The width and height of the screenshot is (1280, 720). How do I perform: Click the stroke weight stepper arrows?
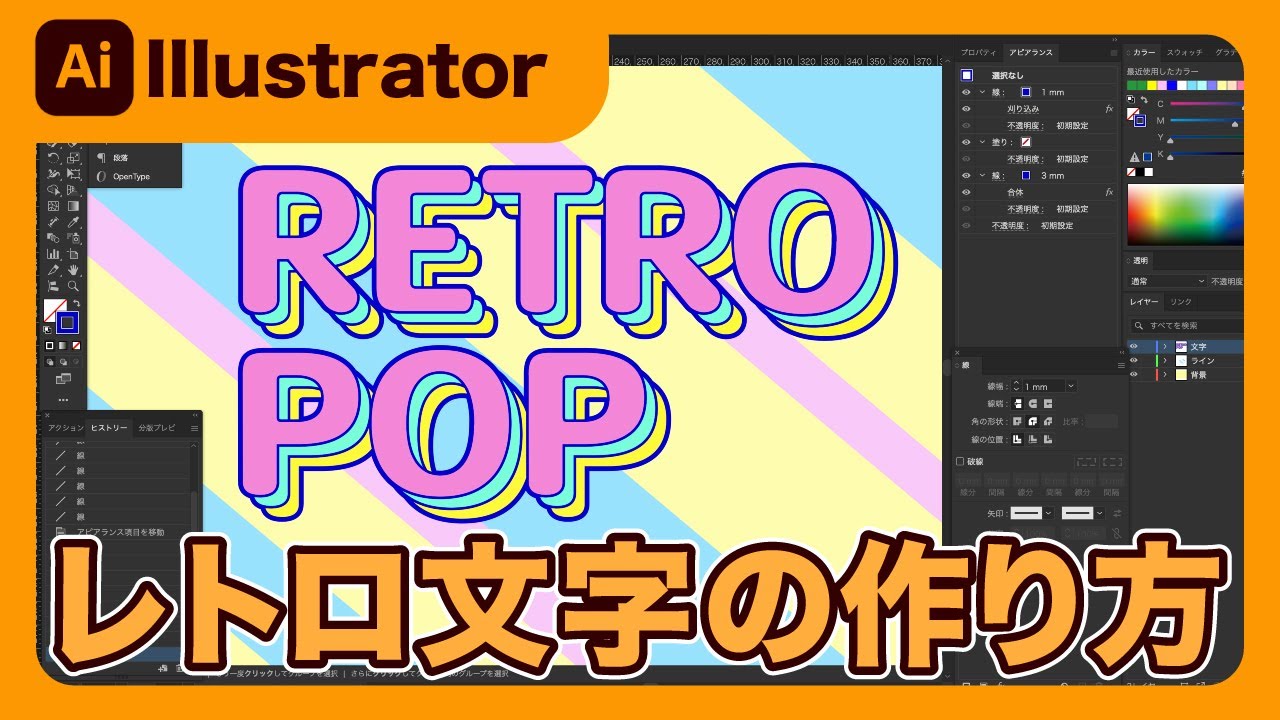pyautogui.click(x=1016, y=386)
